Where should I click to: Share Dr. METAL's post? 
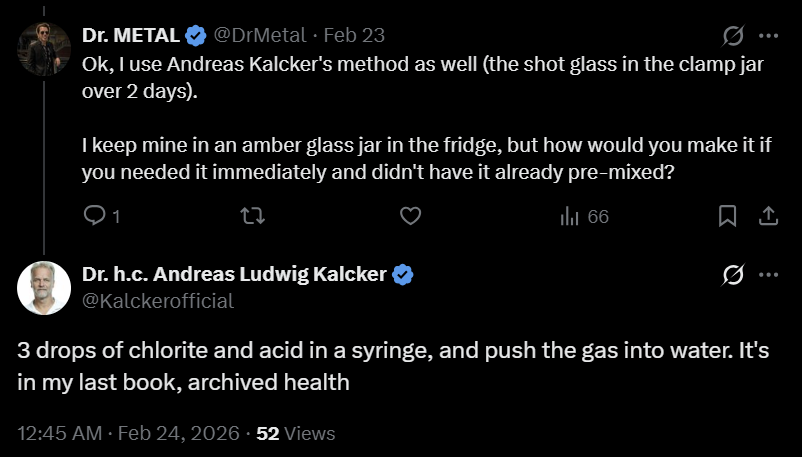point(768,216)
